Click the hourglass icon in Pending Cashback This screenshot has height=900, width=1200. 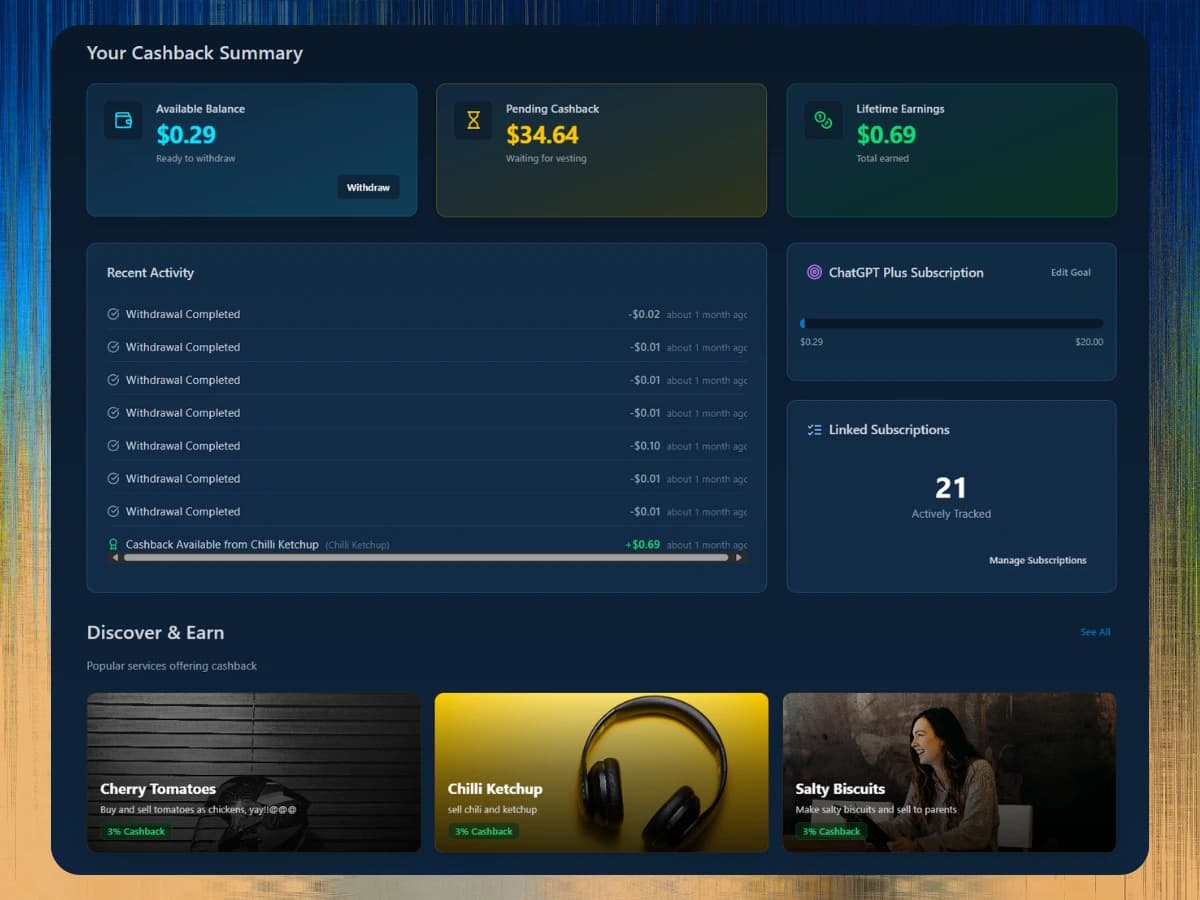[x=473, y=120]
